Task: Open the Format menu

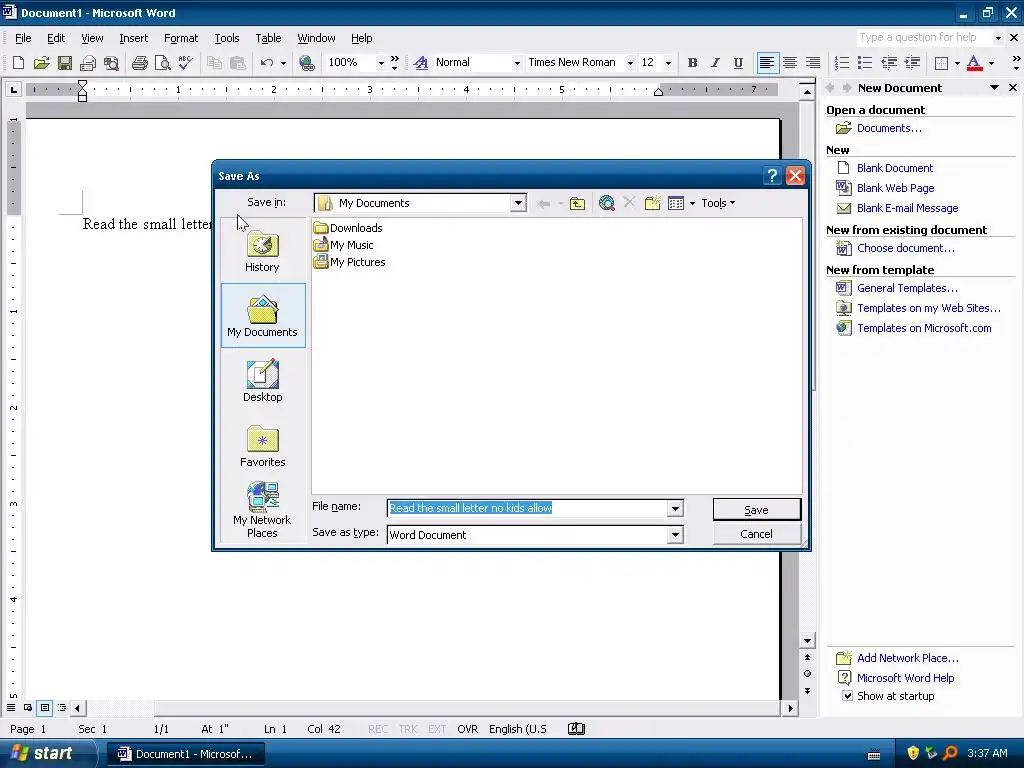Action: (x=181, y=38)
